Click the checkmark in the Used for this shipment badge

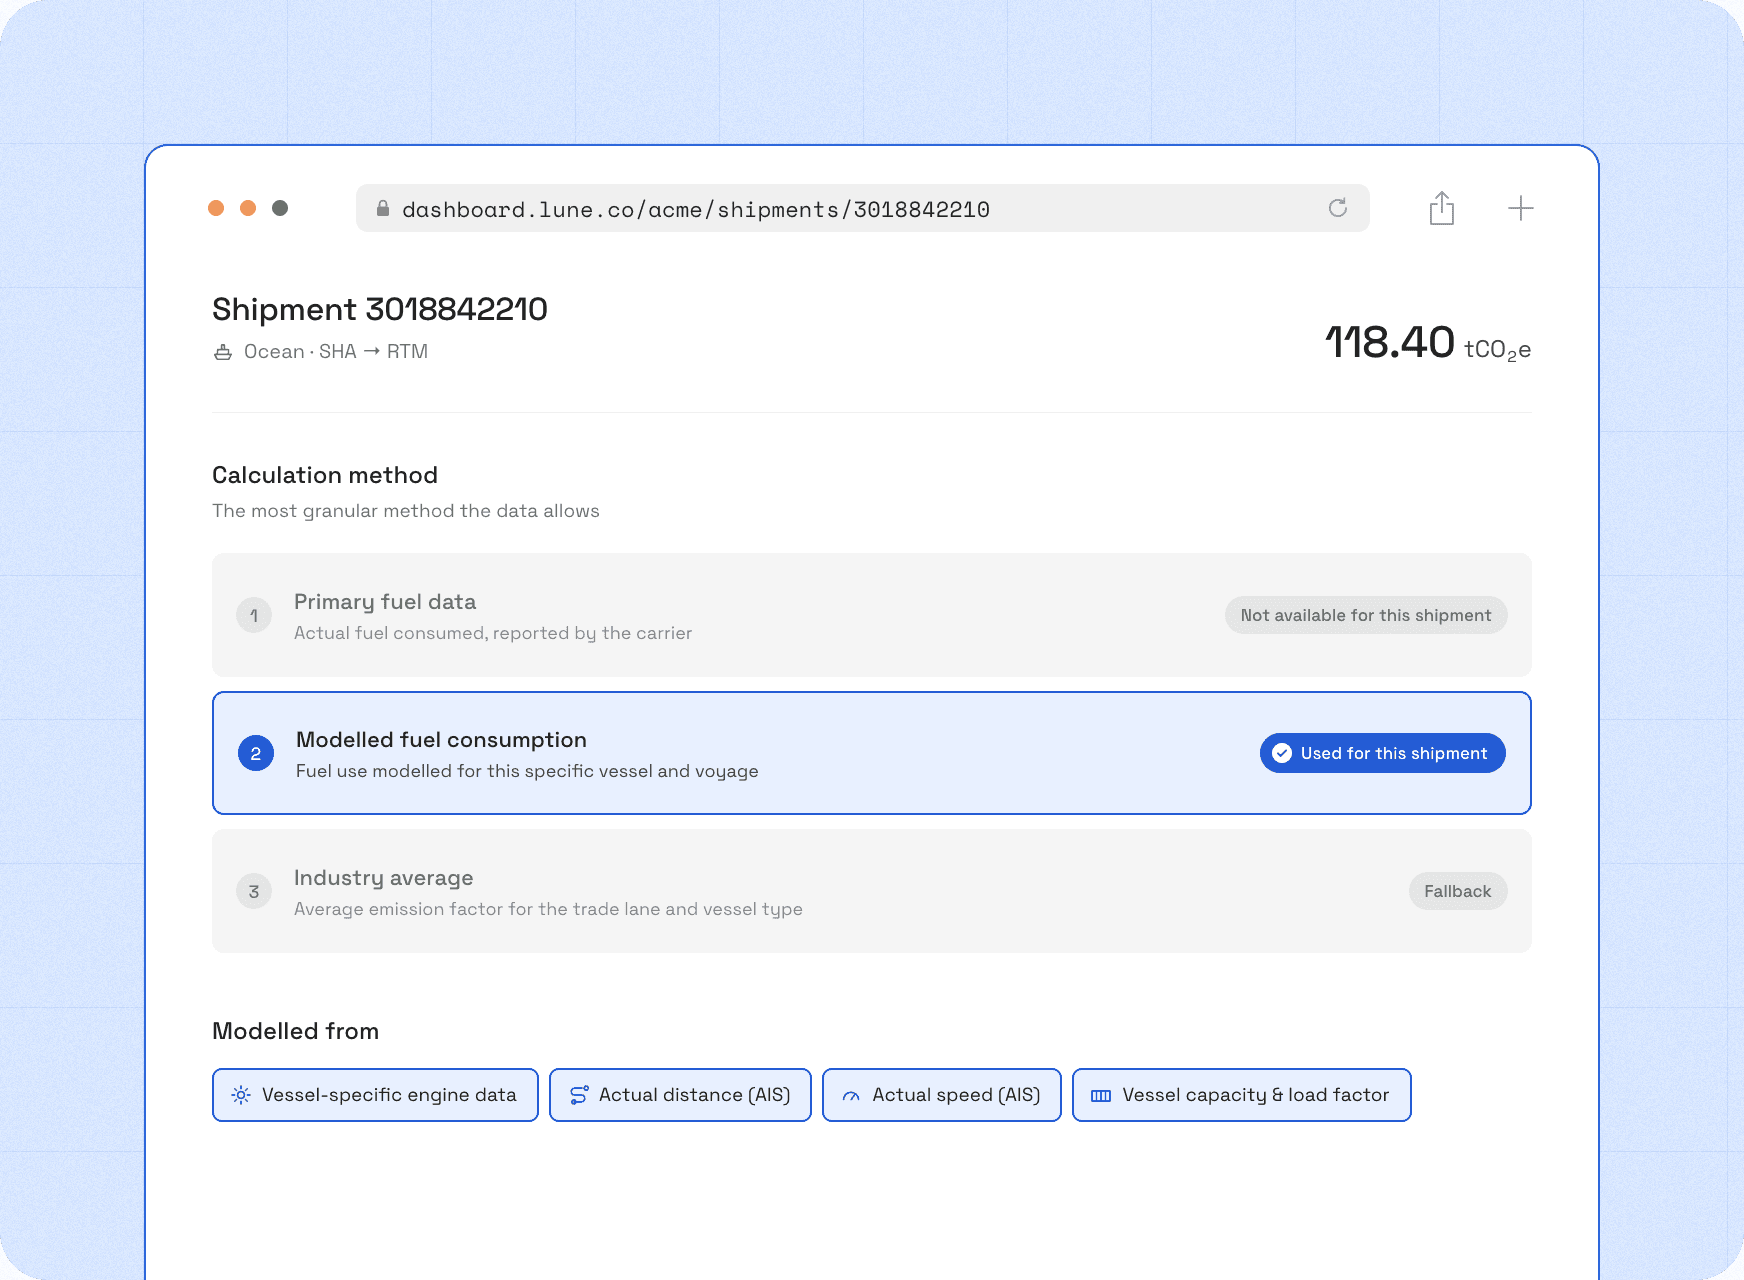click(1282, 753)
